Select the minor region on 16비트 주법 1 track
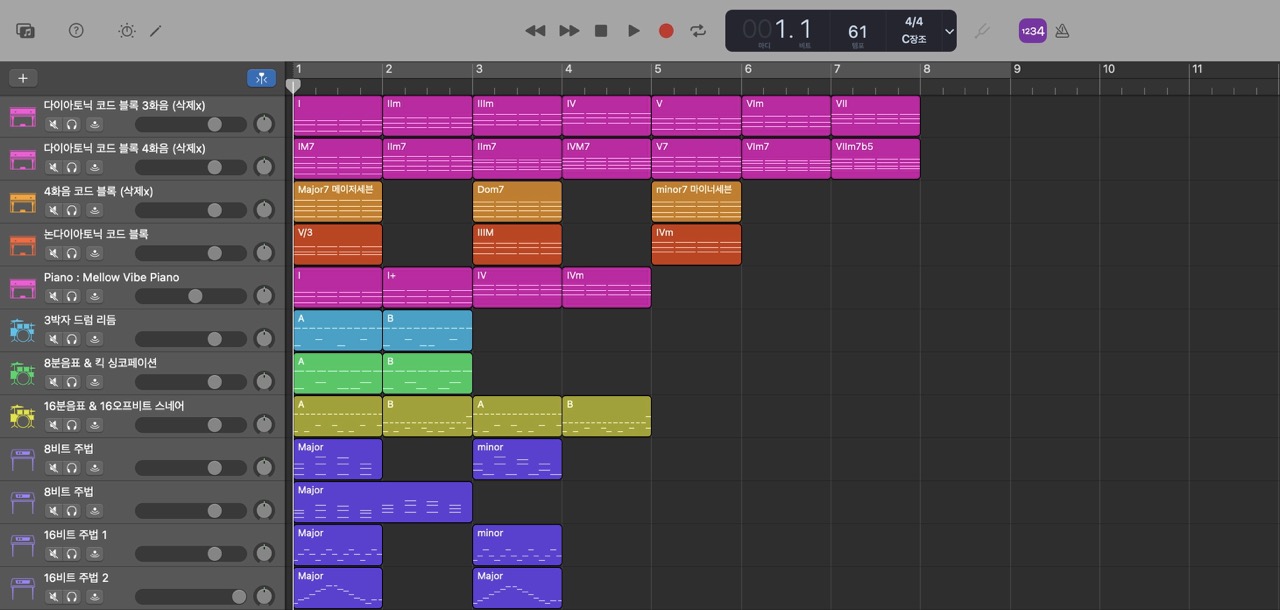The image size is (1280, 610). click(517, 545)
